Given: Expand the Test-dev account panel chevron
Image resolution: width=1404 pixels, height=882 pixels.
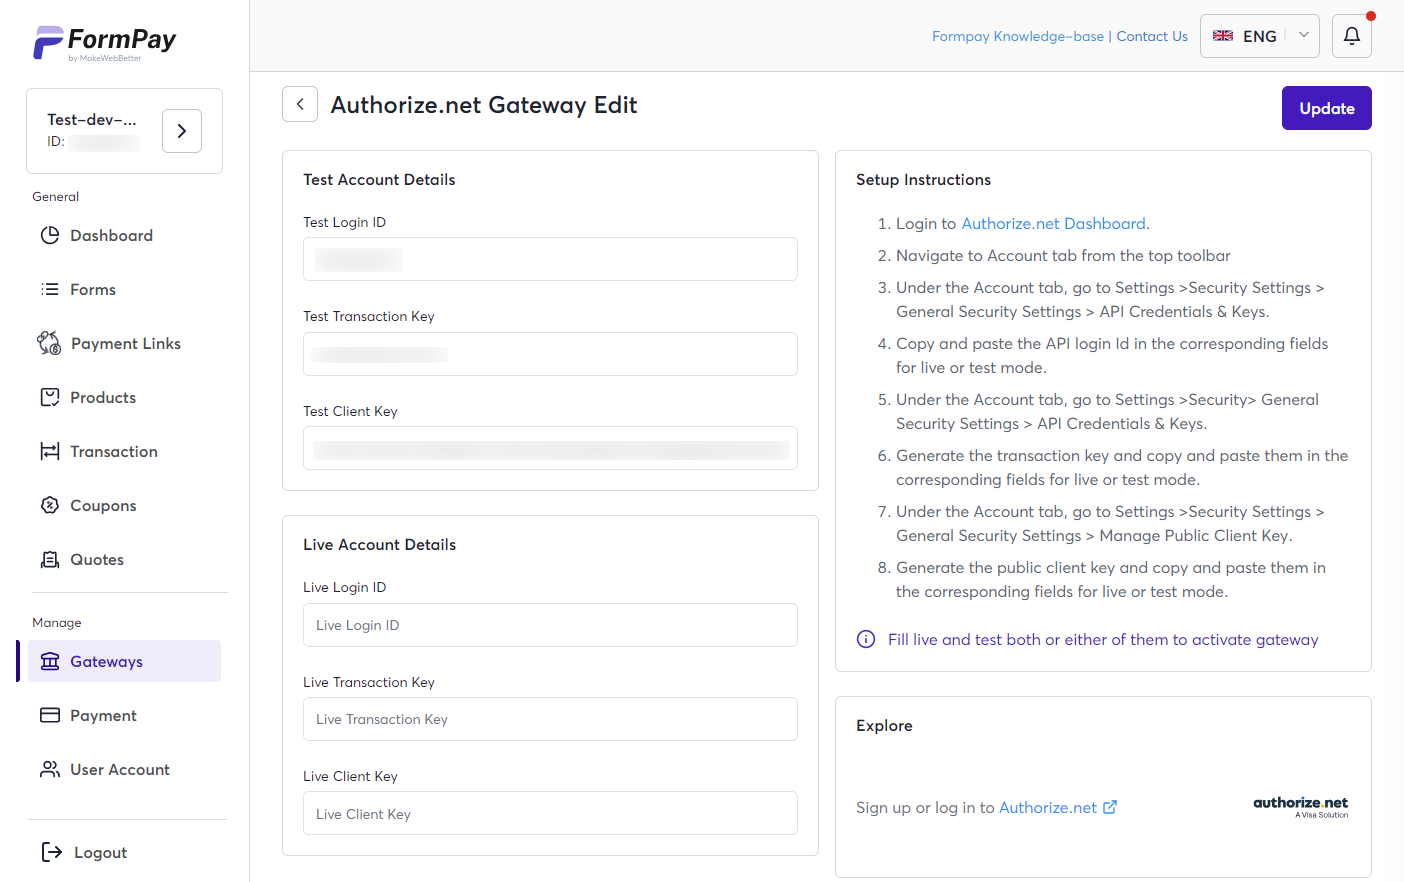Looking at the screenshot, I should click(181, 130).
